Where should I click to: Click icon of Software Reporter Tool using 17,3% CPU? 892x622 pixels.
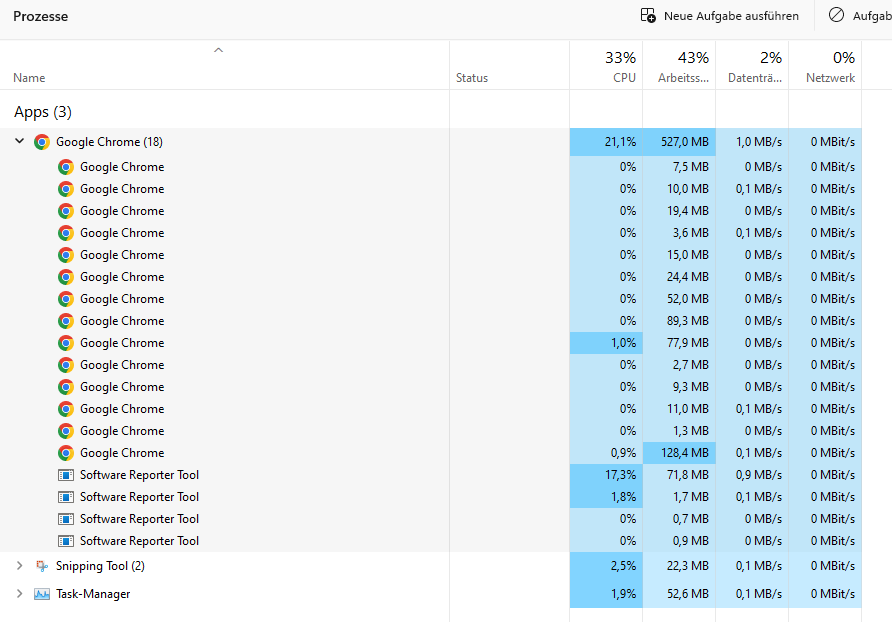[x=66, y=475]
